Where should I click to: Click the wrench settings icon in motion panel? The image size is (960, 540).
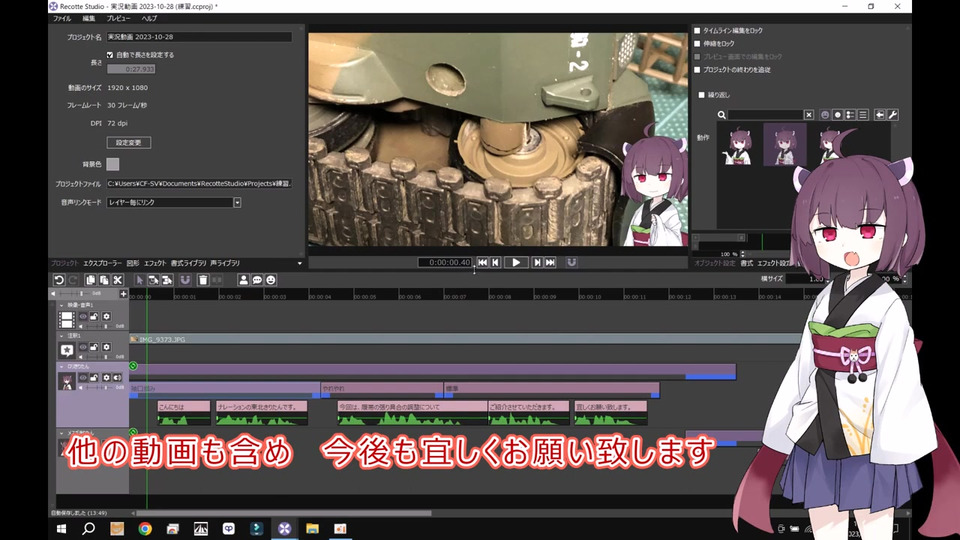point(893,114)
